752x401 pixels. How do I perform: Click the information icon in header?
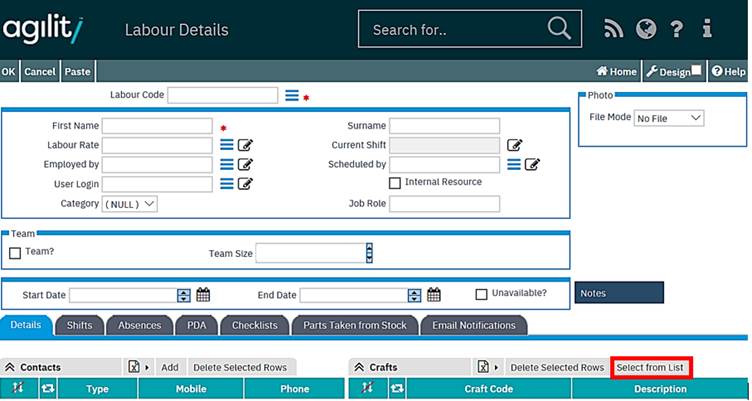[x=707, y=29]
